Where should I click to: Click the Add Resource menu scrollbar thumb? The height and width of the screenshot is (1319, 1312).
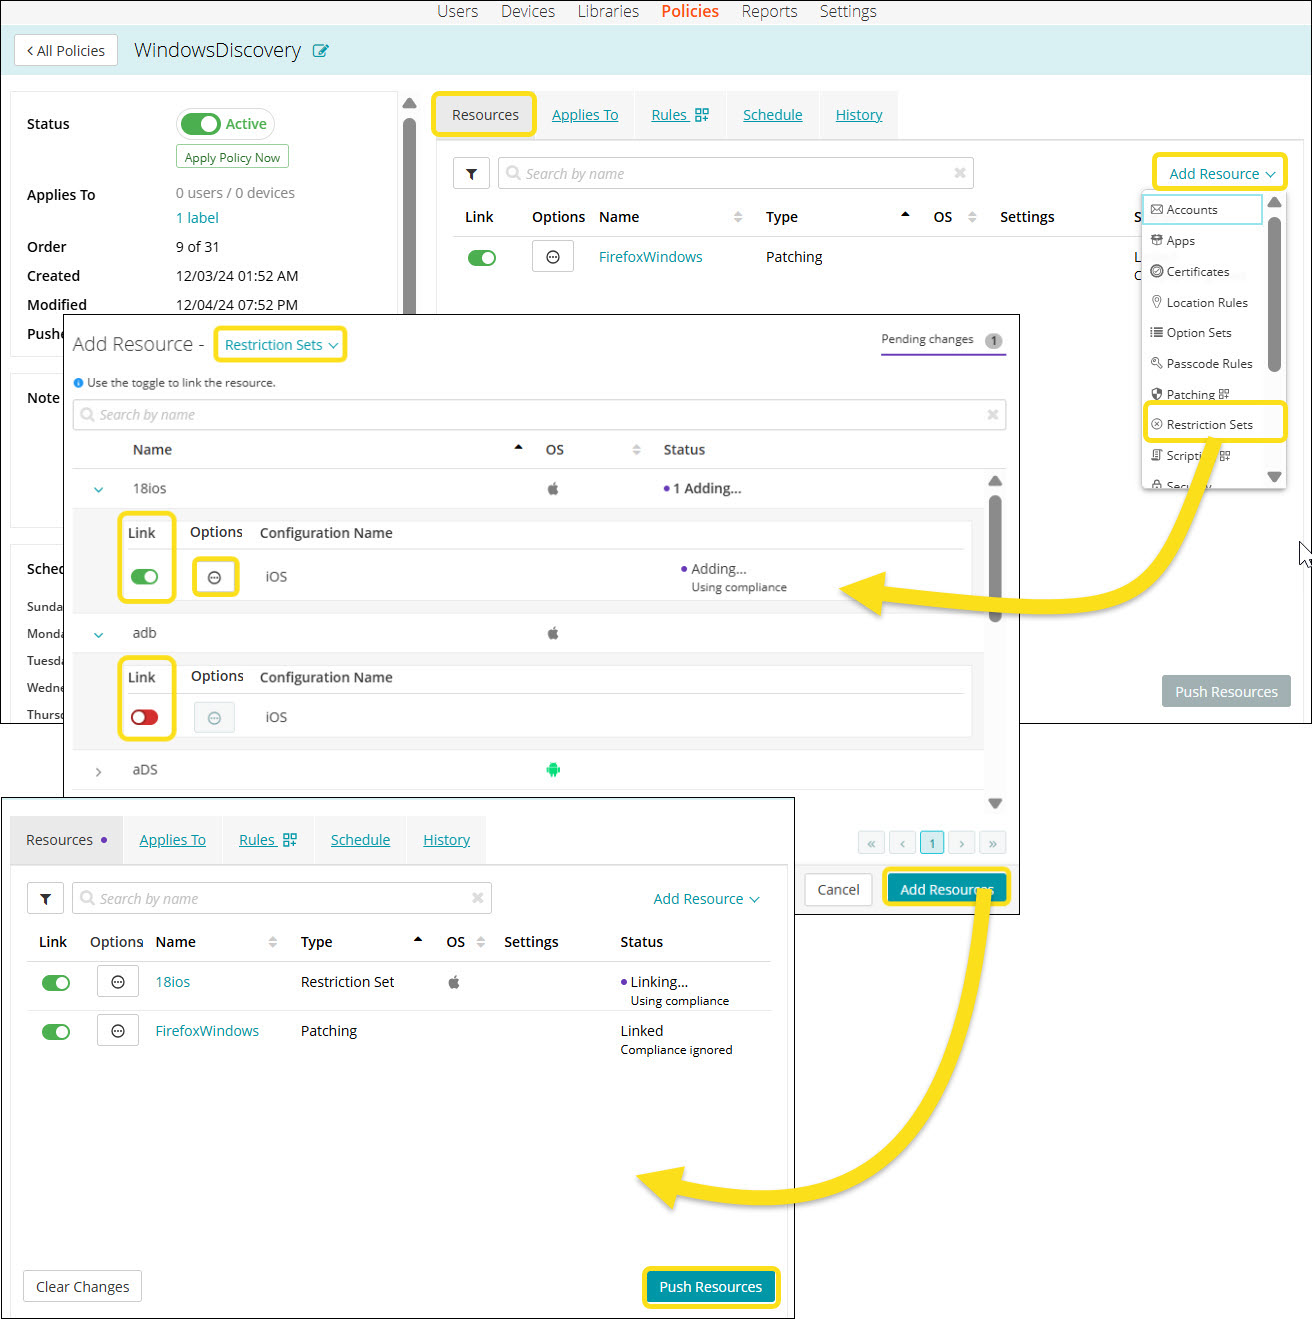point(1274,295)
